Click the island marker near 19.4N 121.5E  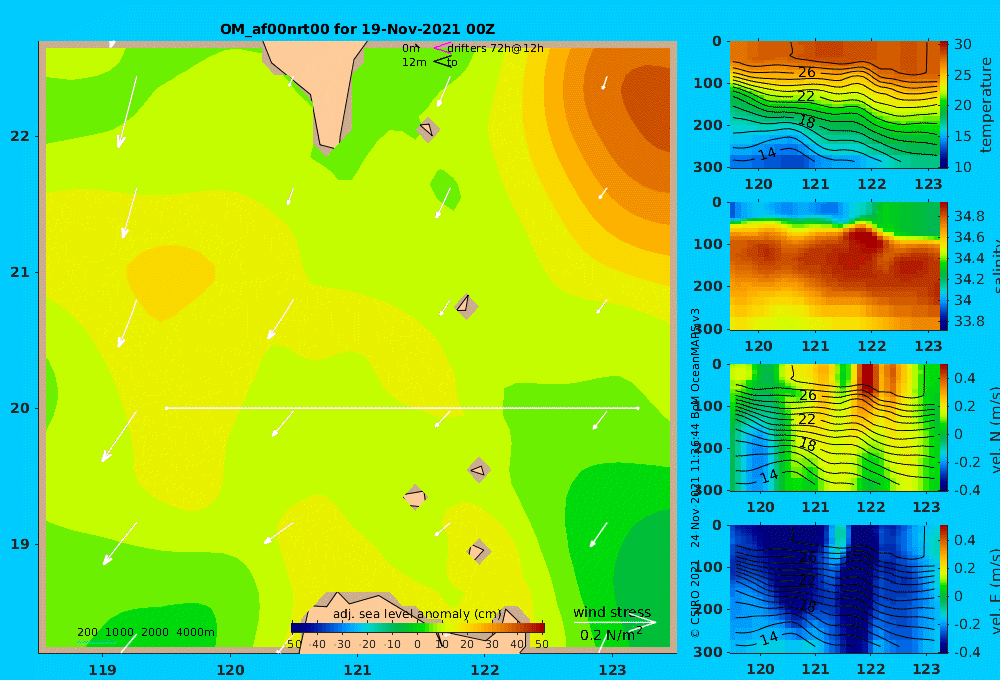(415, 498)
